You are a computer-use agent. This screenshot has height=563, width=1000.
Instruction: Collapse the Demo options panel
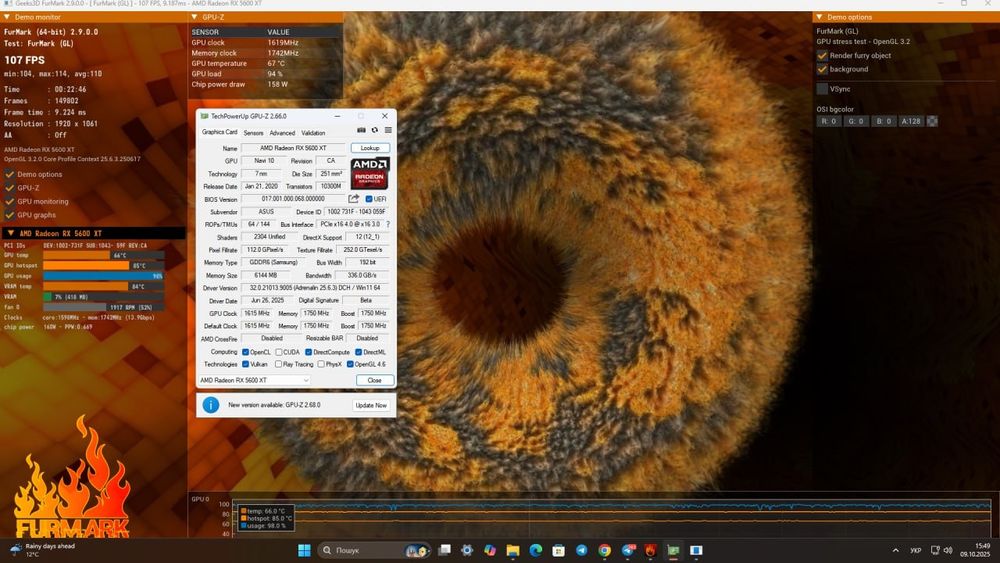820,17
